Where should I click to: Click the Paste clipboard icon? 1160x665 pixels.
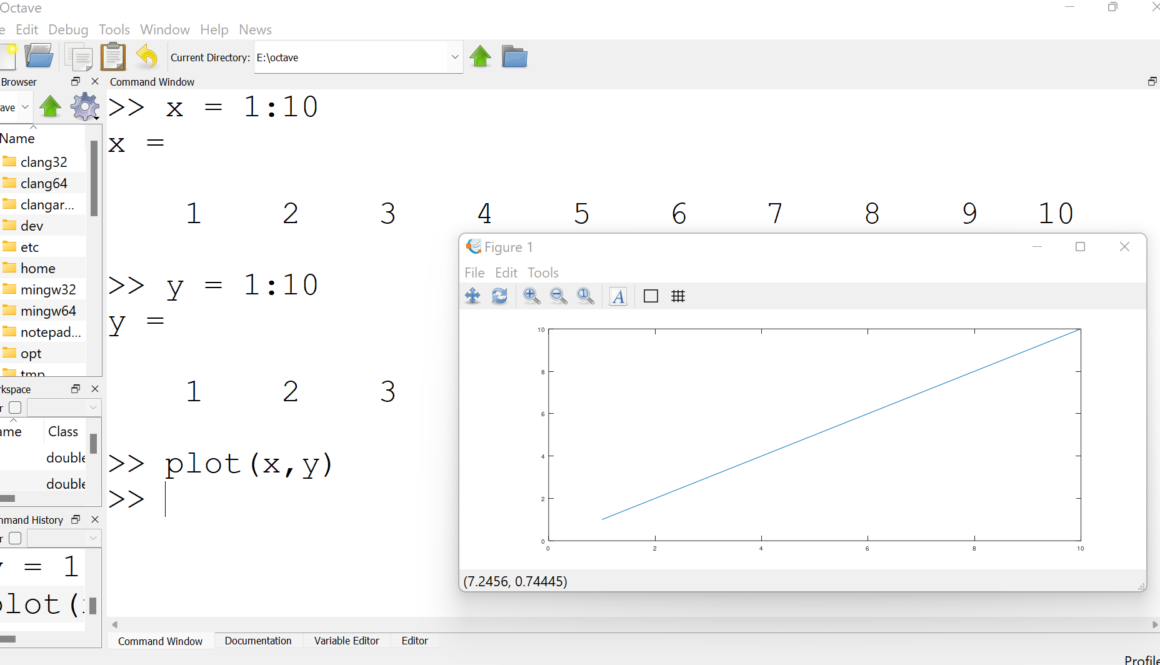pos(113,56)
